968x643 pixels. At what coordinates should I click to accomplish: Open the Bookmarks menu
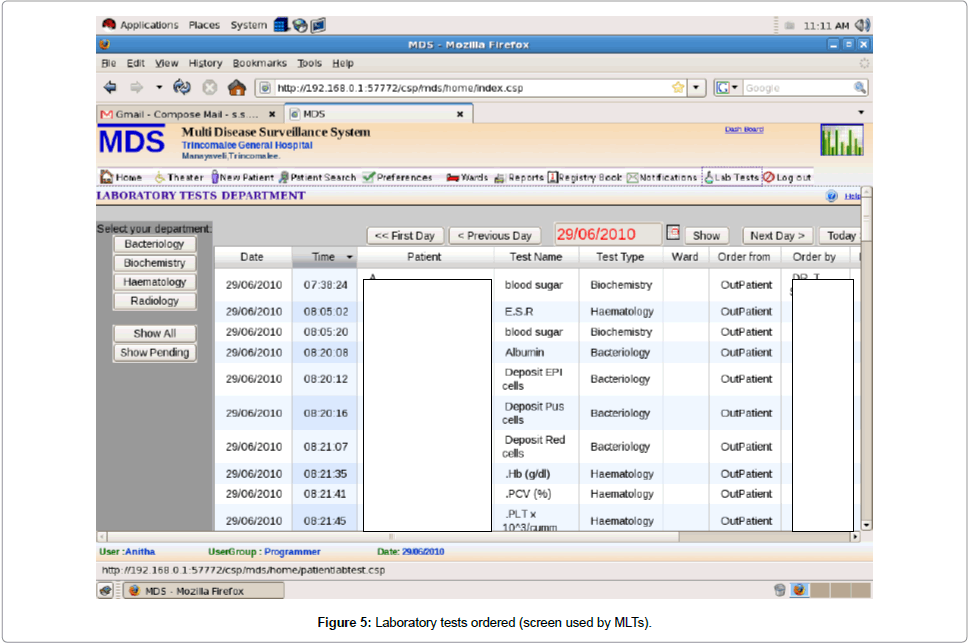click(x=259, y=63)
